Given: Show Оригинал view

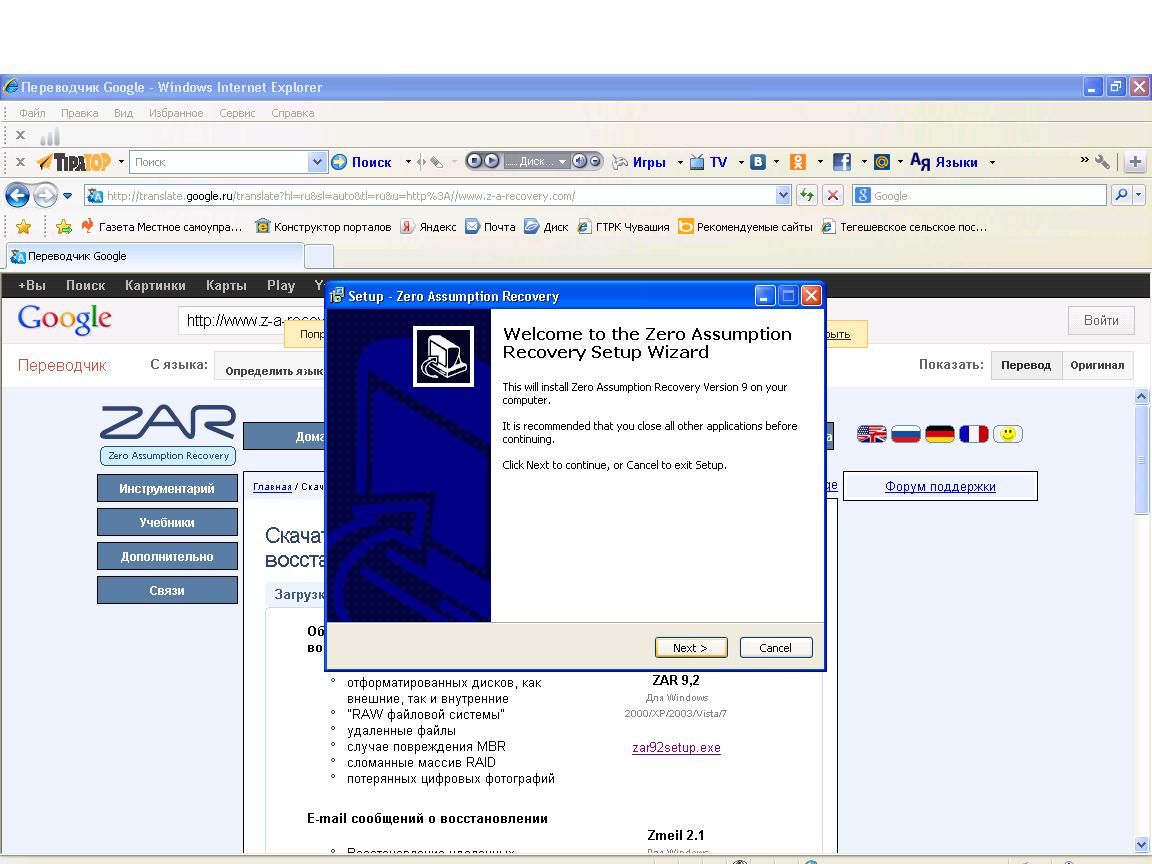Looking at the screenshot, I should (1097, 365).
